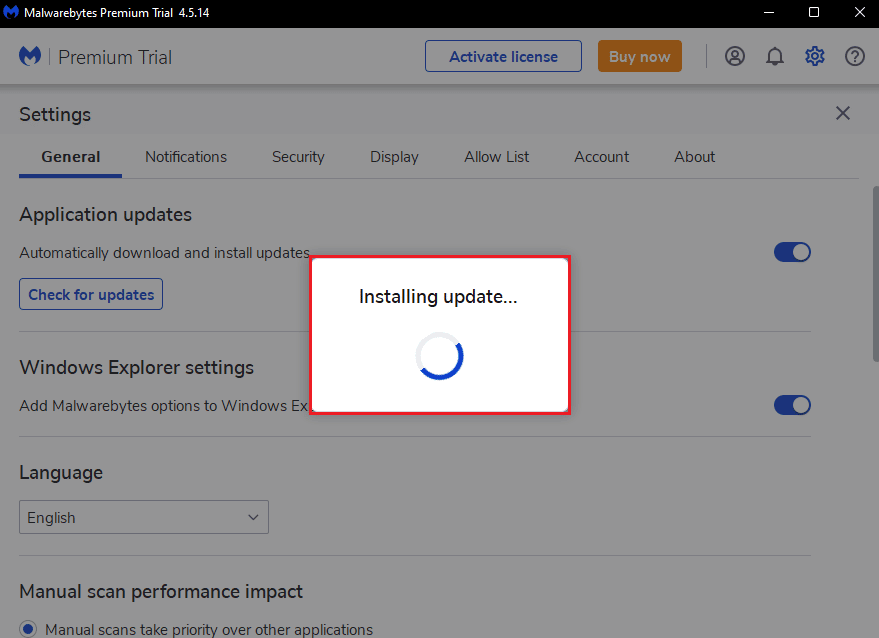The width and height of the screenshot is (879, 638).
Task: Open the Allow List tab
Action: [x=496, y=157]
